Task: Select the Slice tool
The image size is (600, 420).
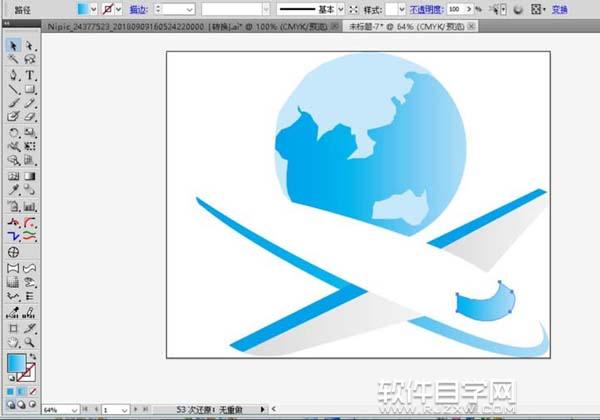Action: coord(29,328)
